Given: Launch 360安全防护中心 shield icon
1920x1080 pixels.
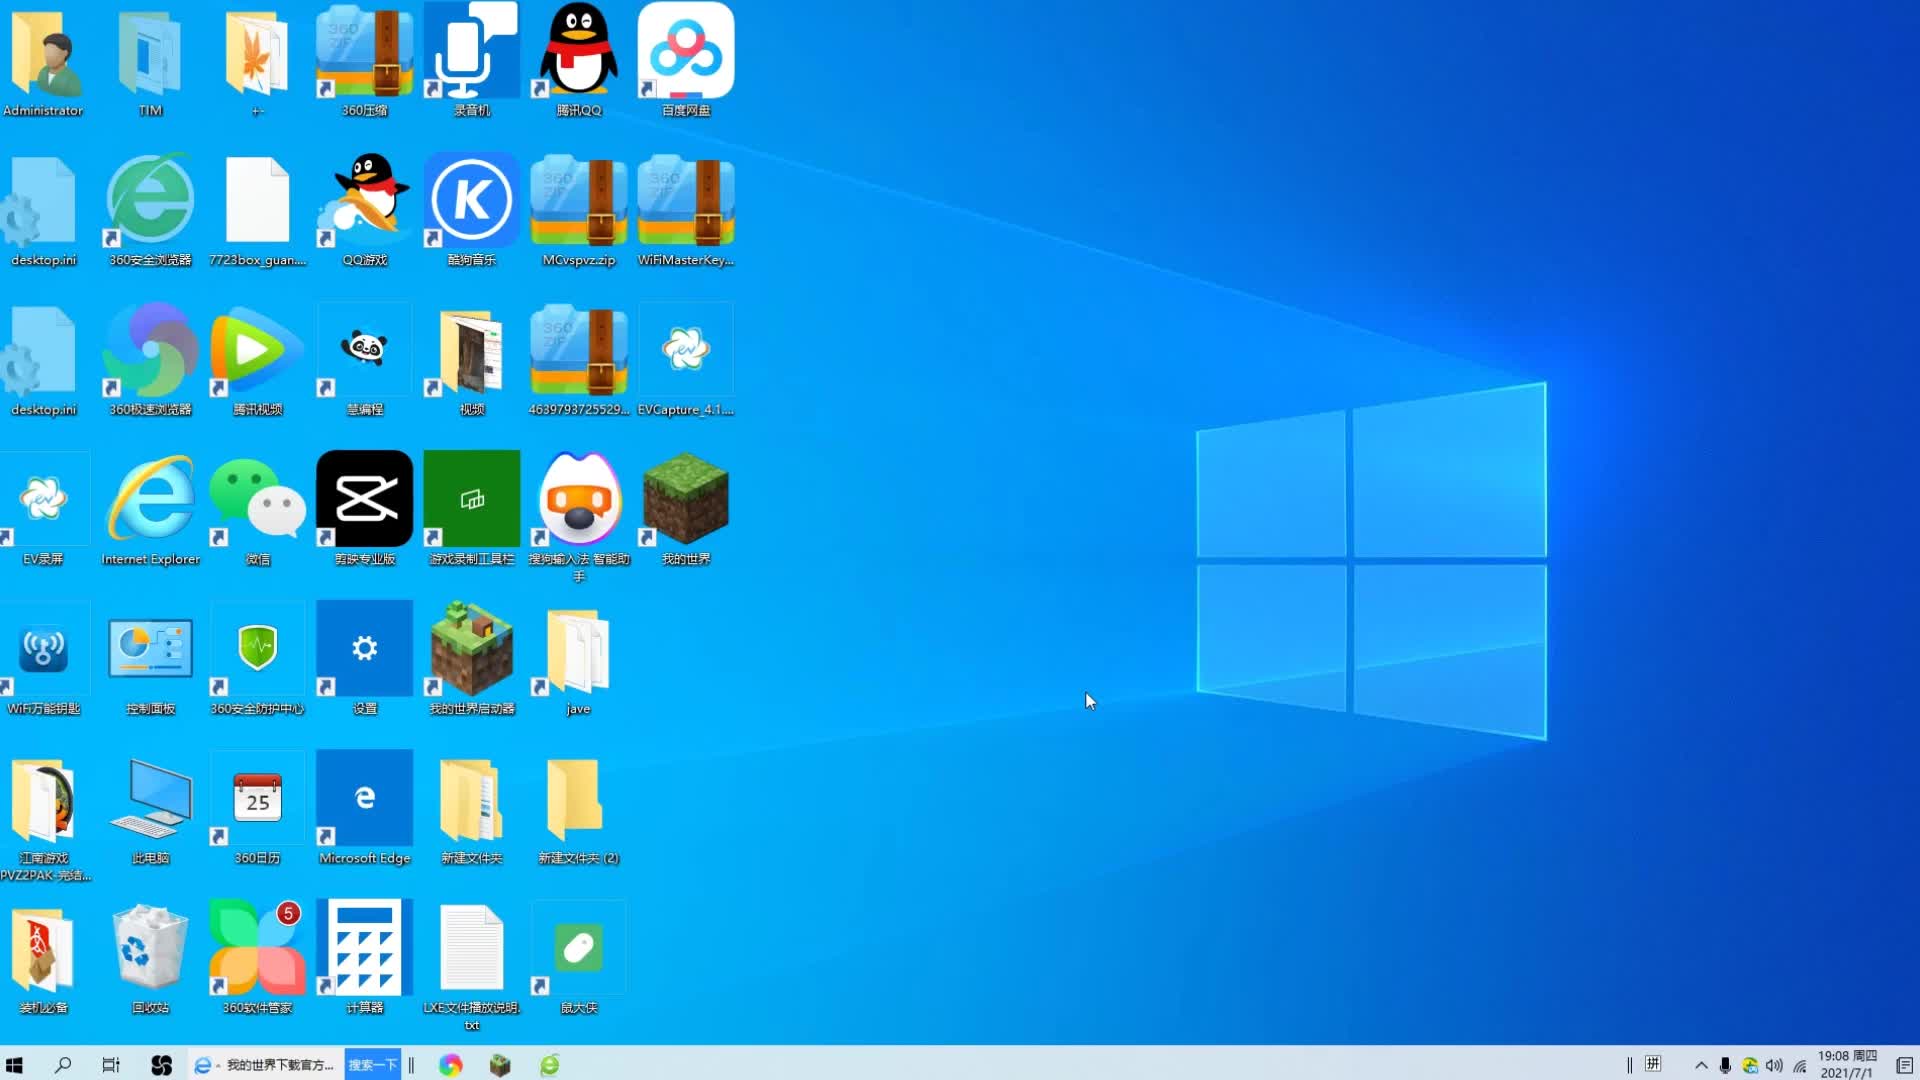Looking at the screenshot, I should point(257,659).
